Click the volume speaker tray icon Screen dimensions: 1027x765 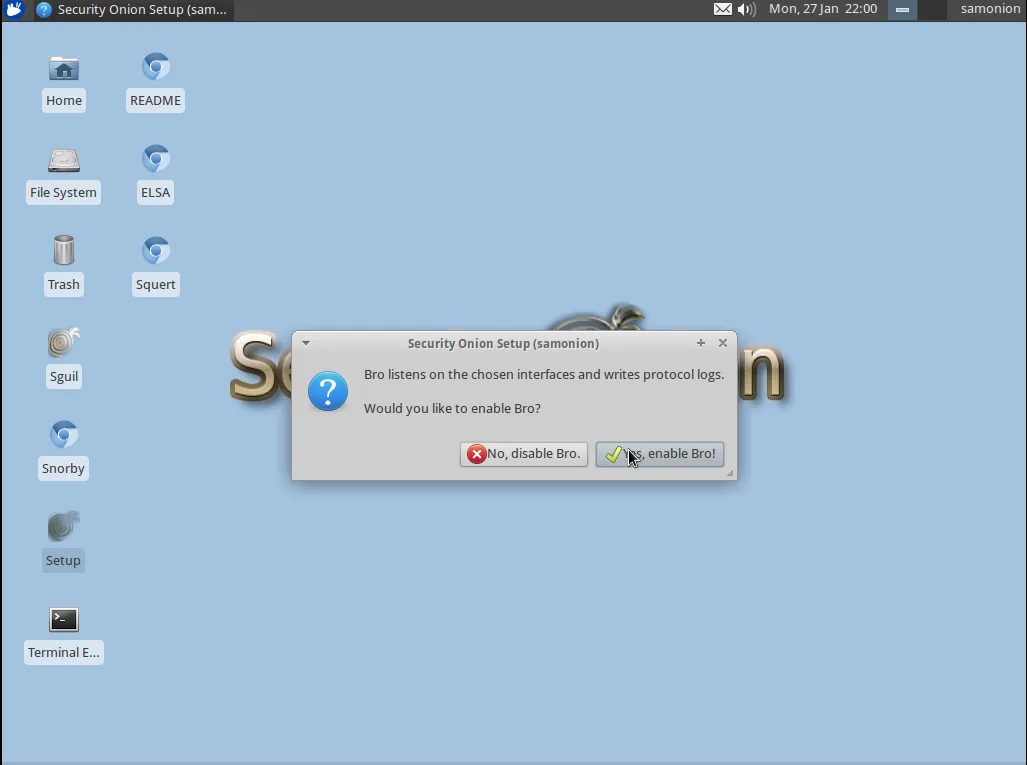pos(746,9)
